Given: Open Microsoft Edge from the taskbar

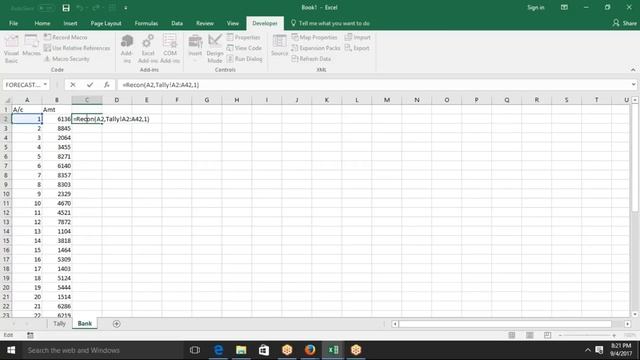Looking at the screenshot, I should [x=218, y=350].
